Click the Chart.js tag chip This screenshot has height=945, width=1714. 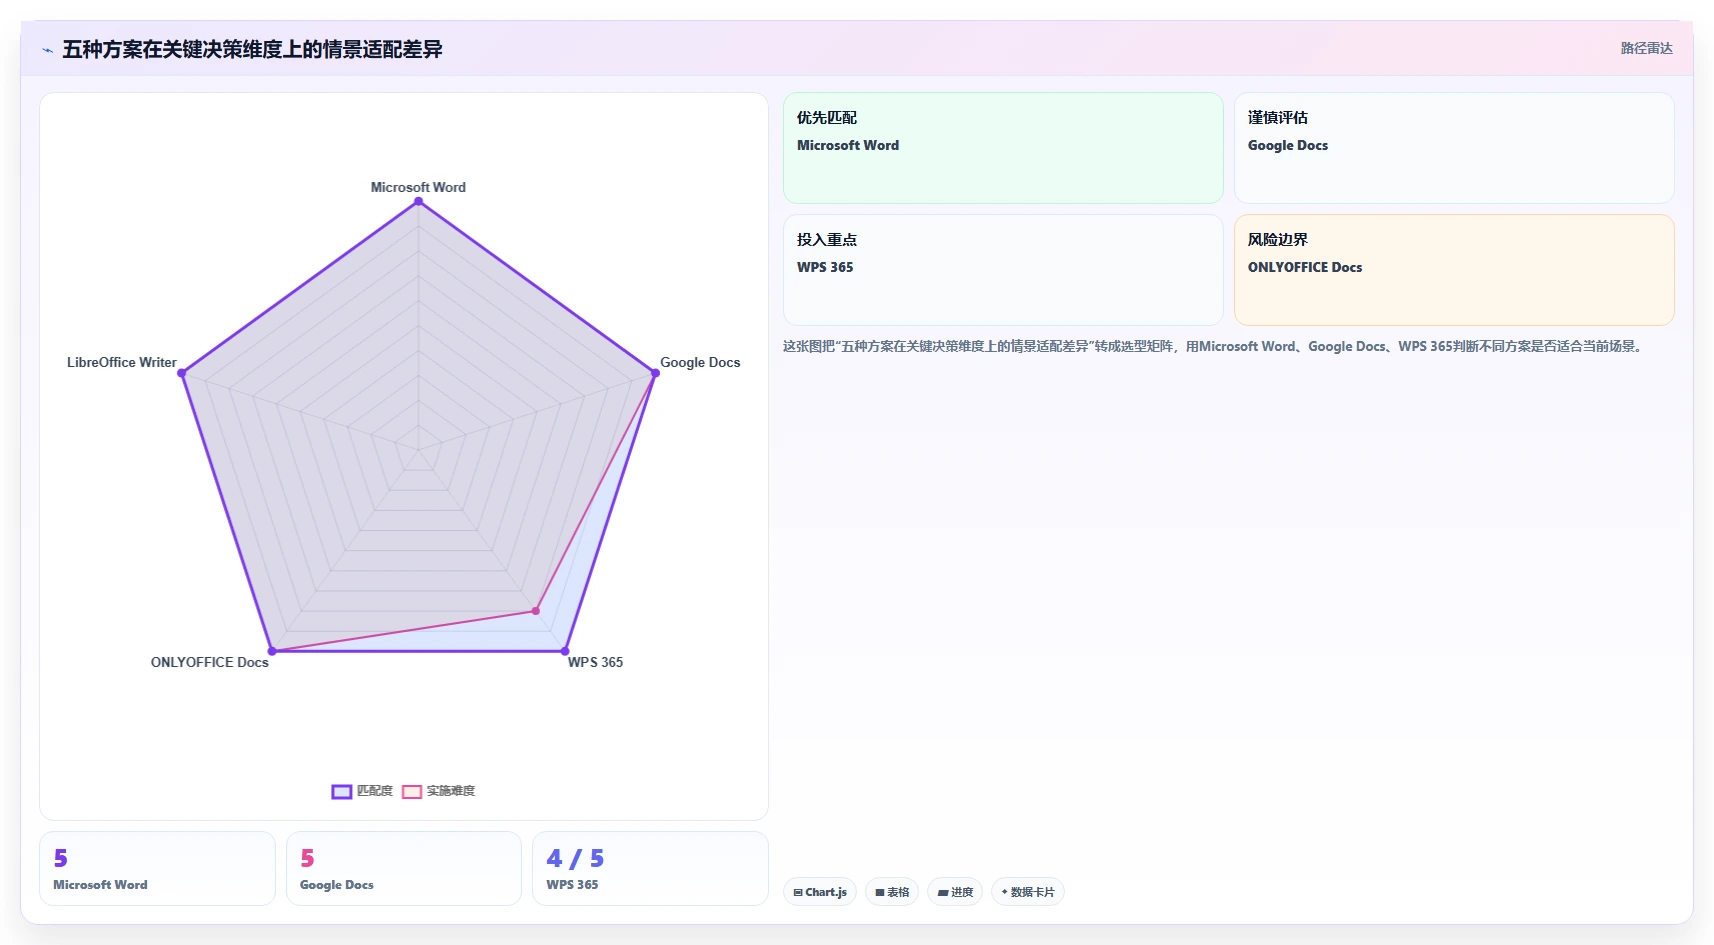coord(820,892)
